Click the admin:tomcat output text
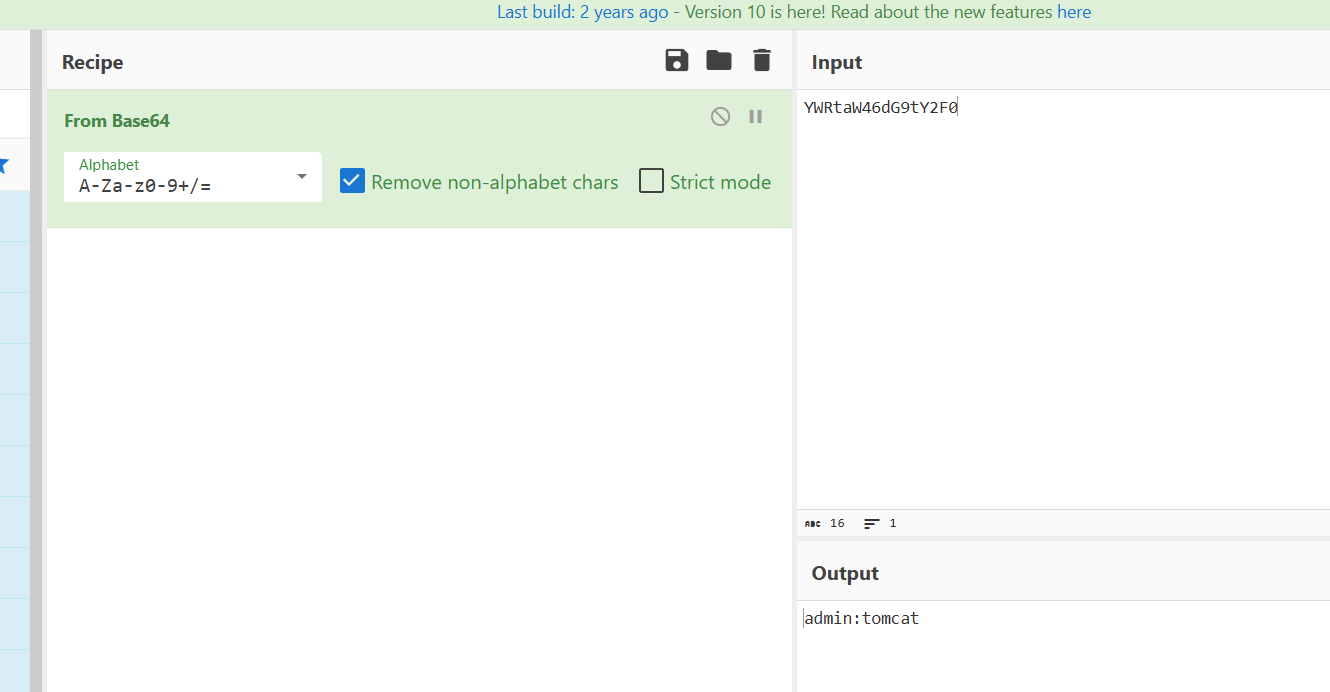 pos(862,619)
